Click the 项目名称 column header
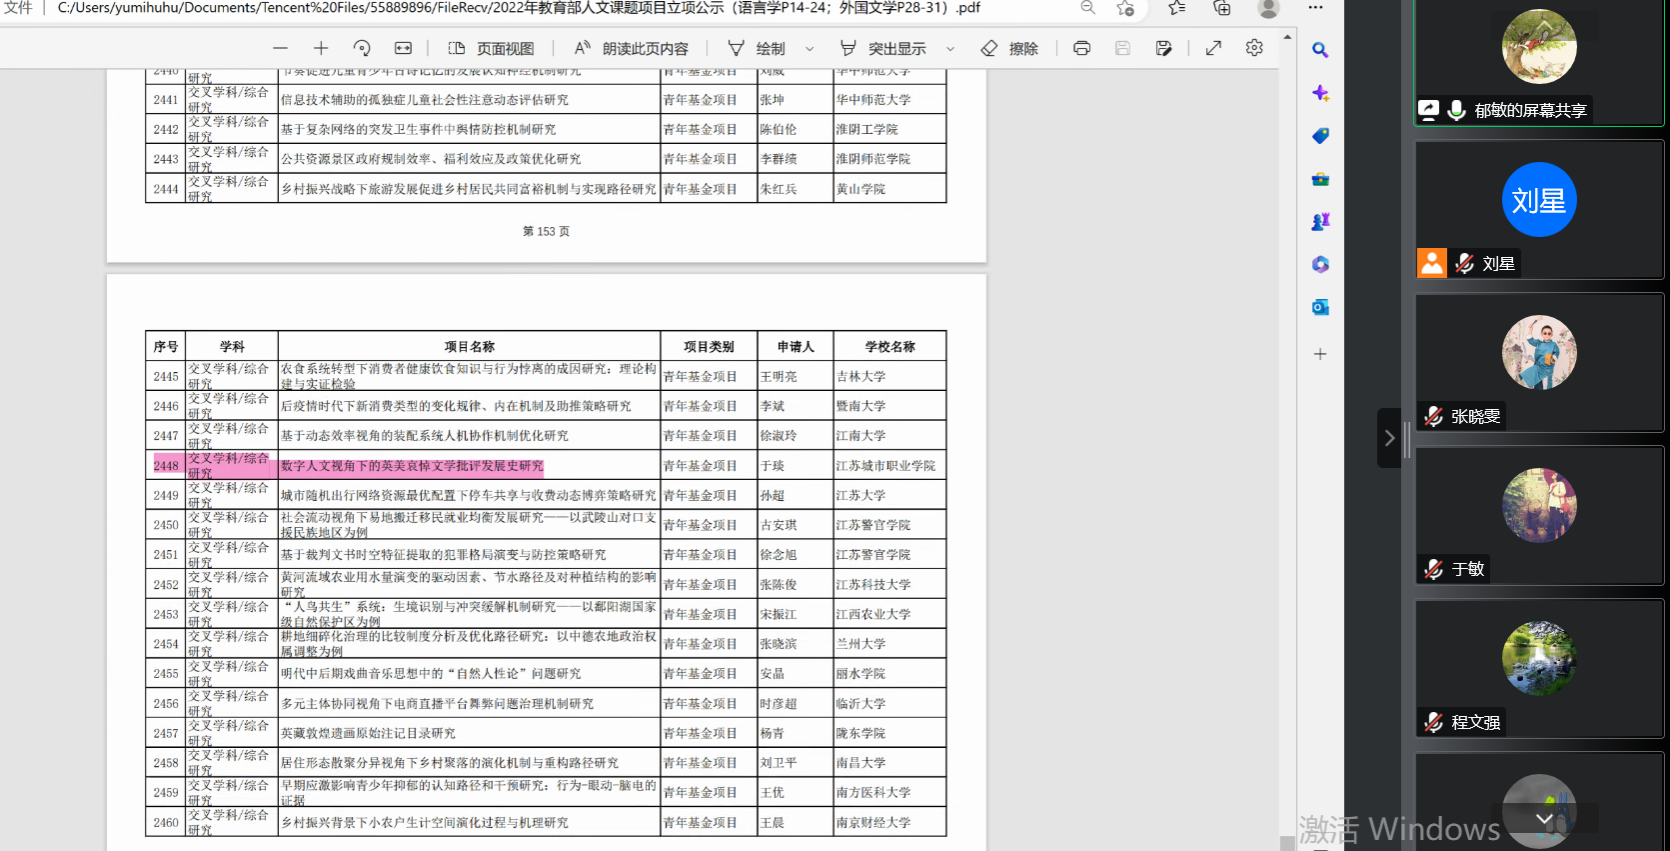The width and height of the screenshot is (1670, 851). tap(470, 347)
